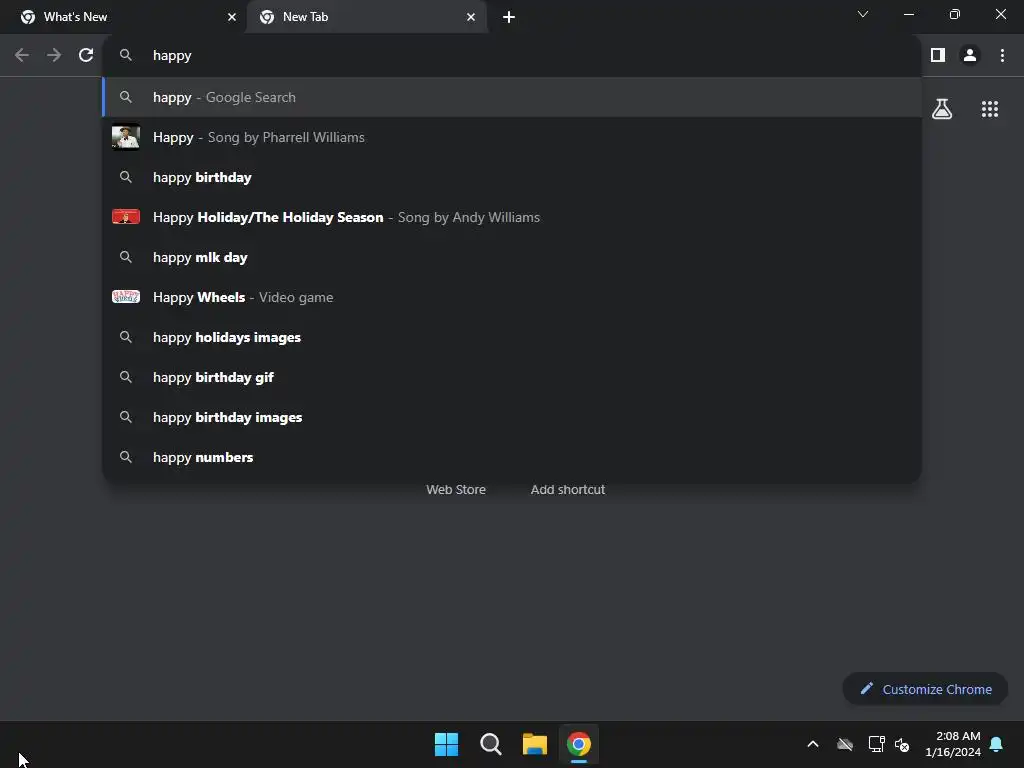1024x768 pixels.
Task: Click the muted speaker volume icon
Action: point(902,744)
